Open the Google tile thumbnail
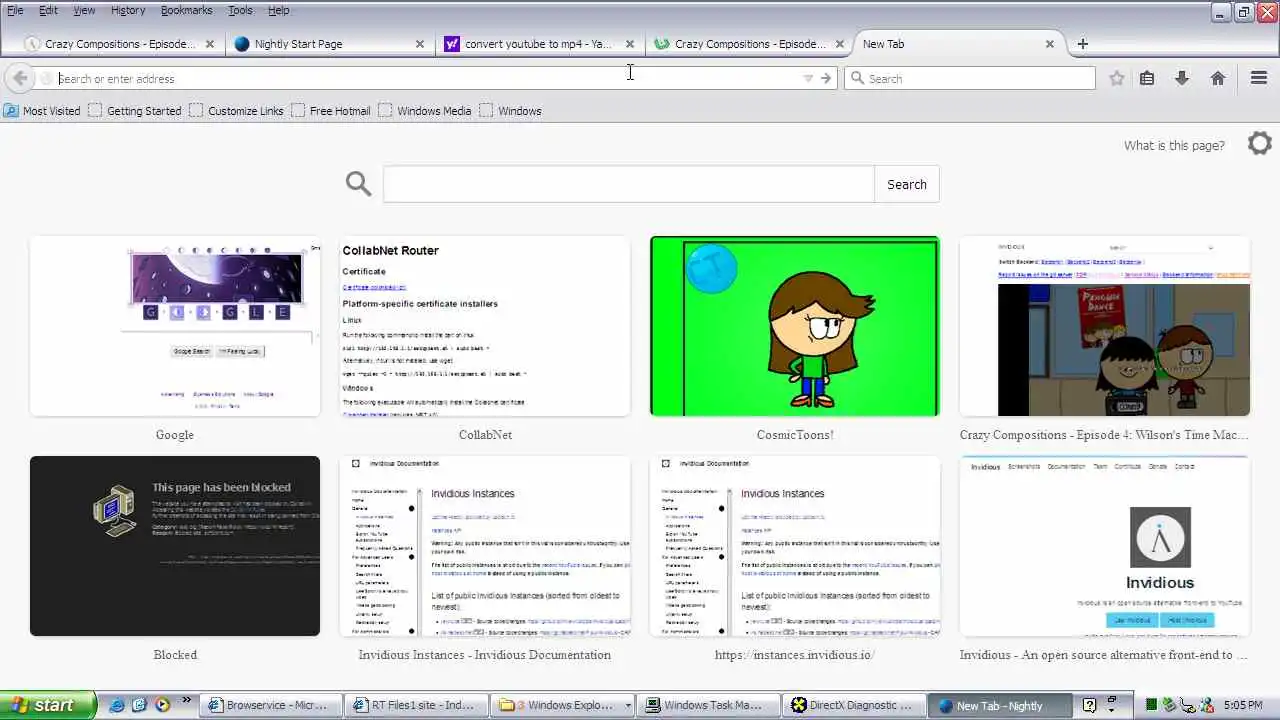The image size is (1280, 720). pyautogui.click(x=175, y=326)
